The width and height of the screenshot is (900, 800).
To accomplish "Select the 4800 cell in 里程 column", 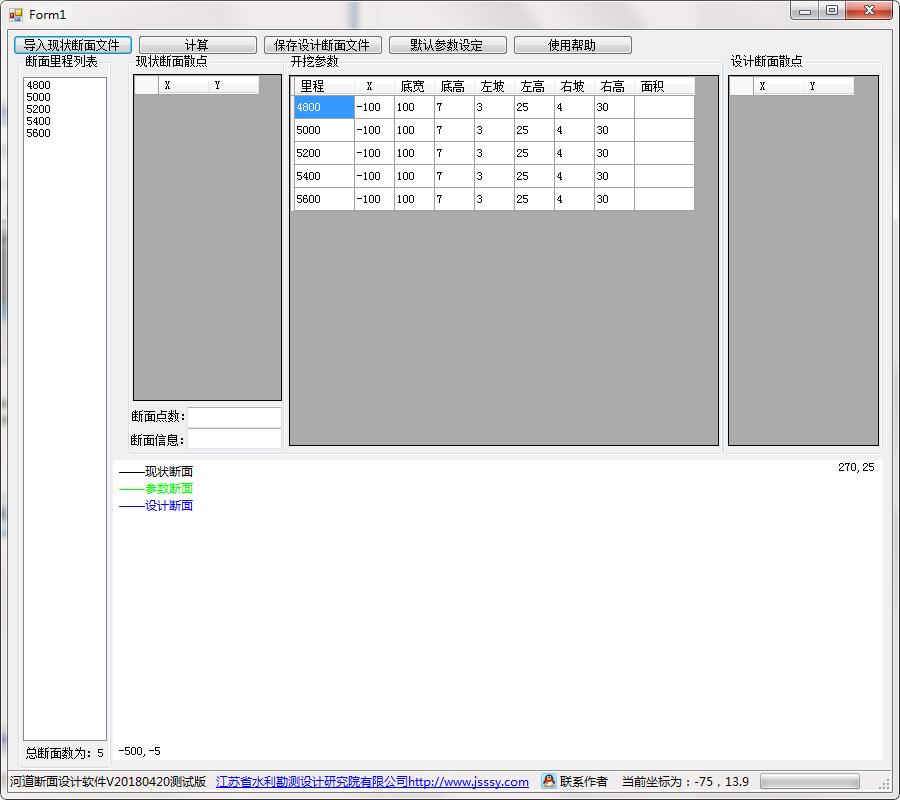I will (324, 107).
